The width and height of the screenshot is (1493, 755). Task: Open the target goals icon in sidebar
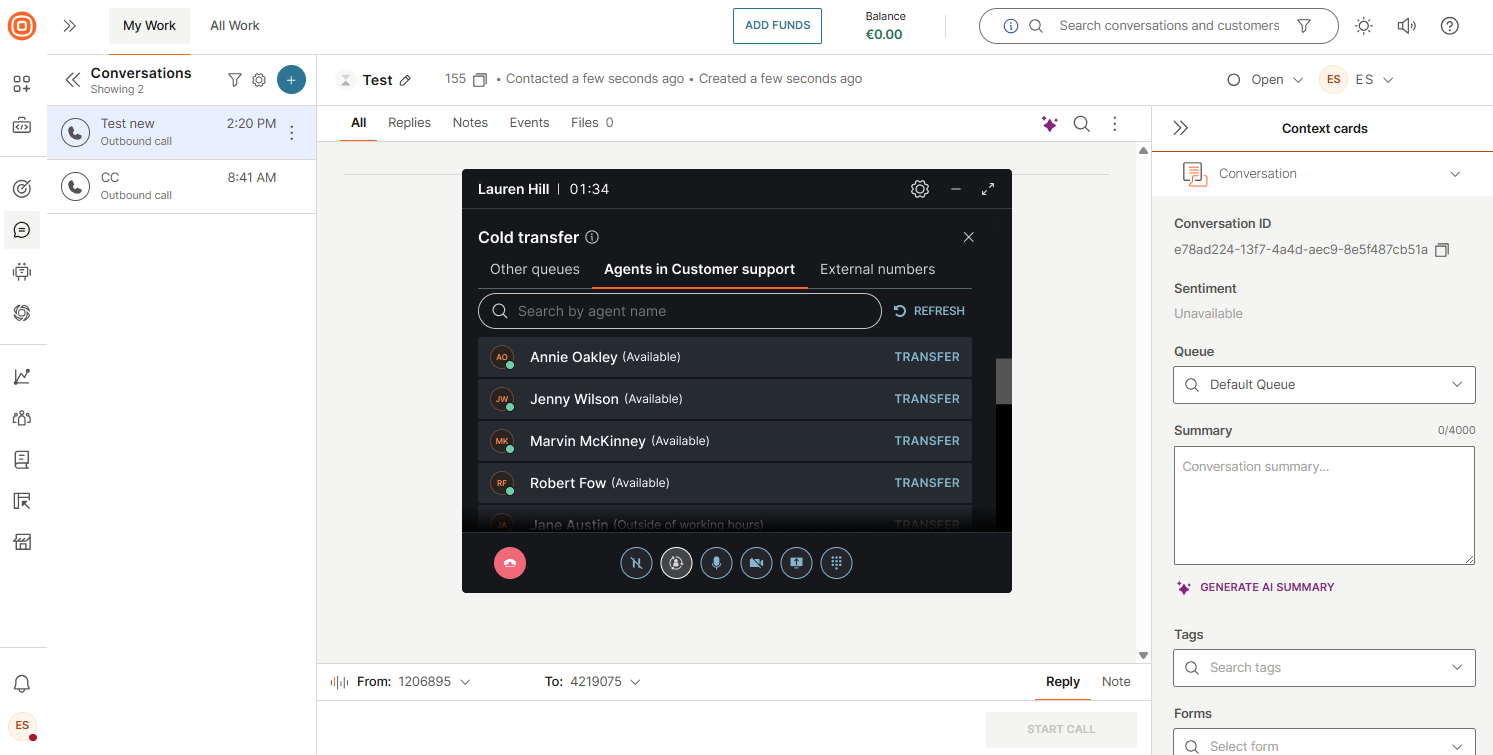22,188
